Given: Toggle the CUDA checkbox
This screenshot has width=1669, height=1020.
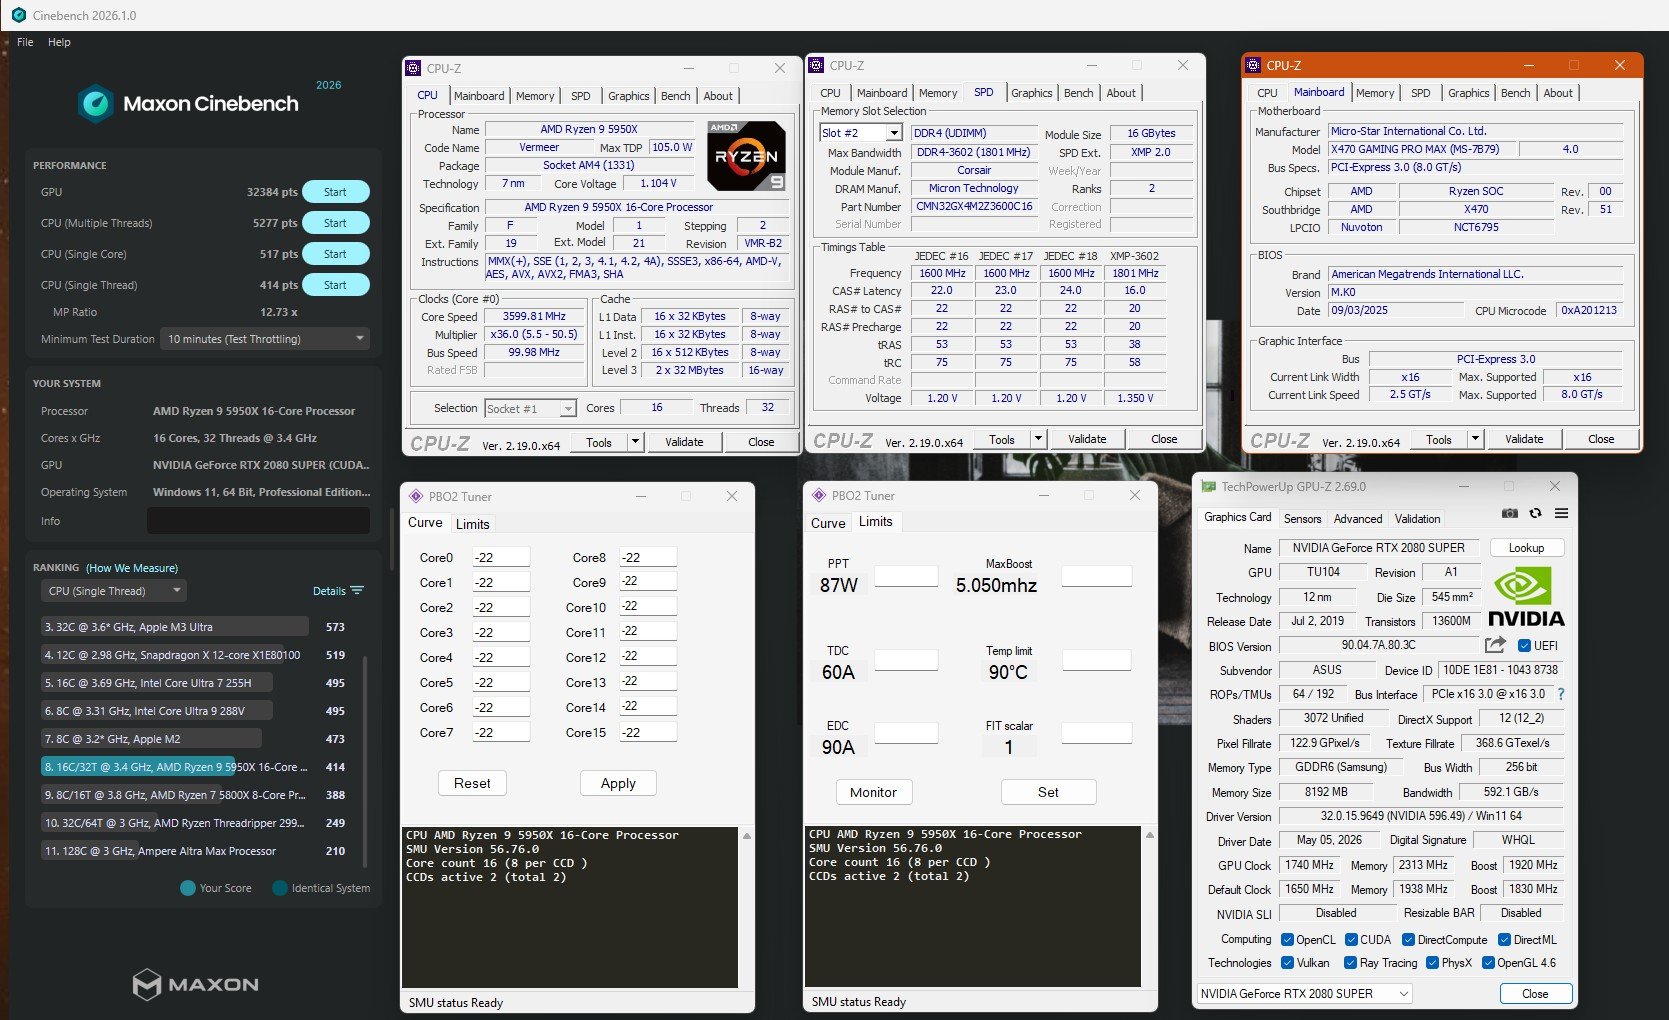Looking at the screenshot, I should [x=1351, y=940].
